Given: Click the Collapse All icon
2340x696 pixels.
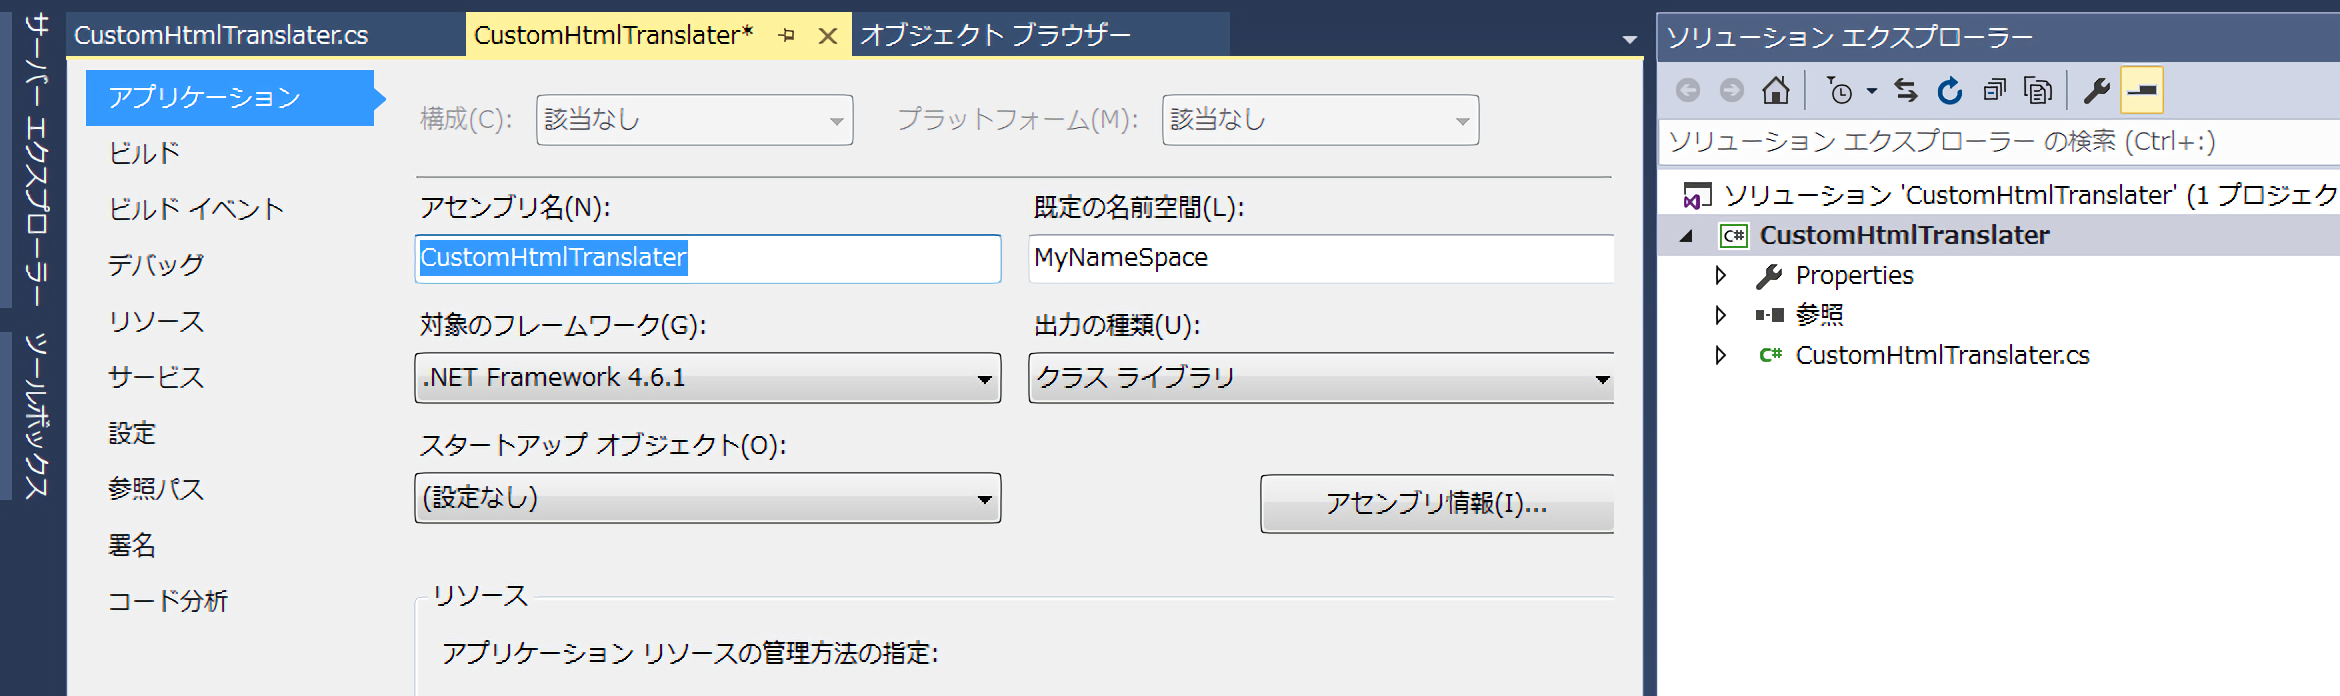Looking at the screenshot, I should (1994, 91).
